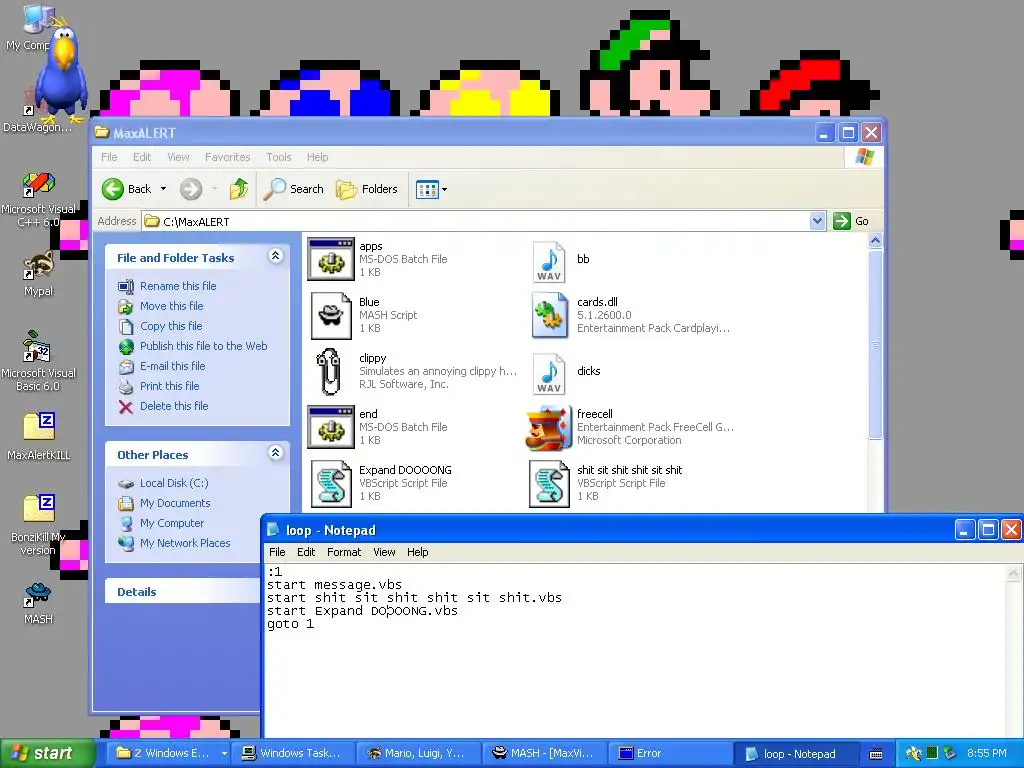Click the Explorer file list vertical scrollbar

[875, 346]
